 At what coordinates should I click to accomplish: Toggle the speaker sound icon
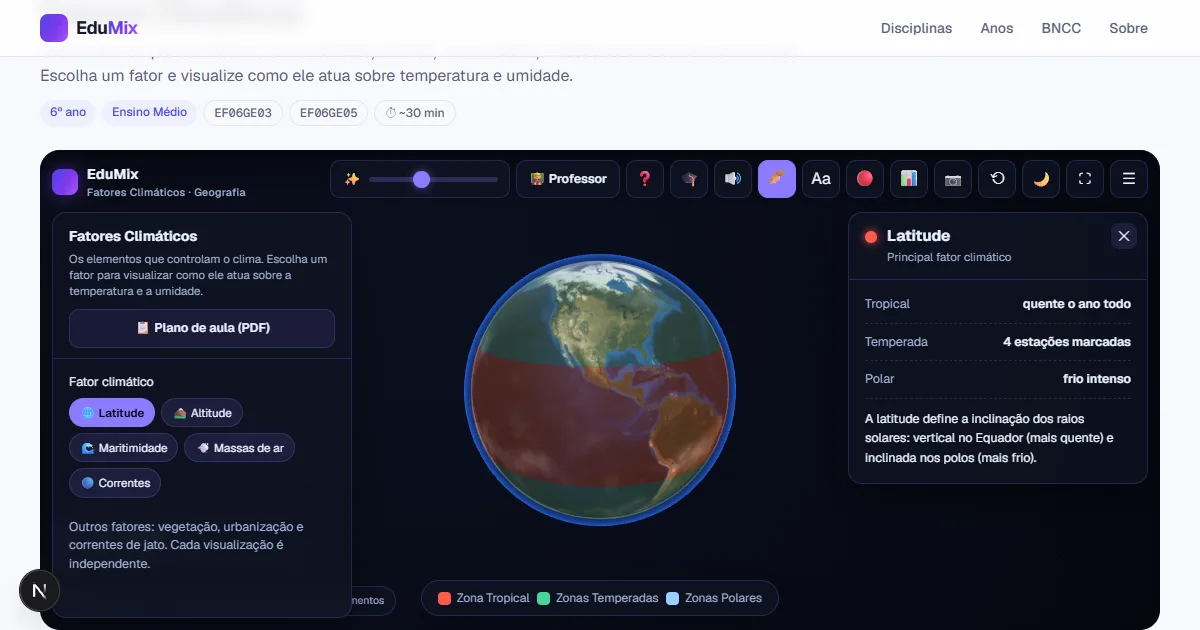click(x=733, y=179)
